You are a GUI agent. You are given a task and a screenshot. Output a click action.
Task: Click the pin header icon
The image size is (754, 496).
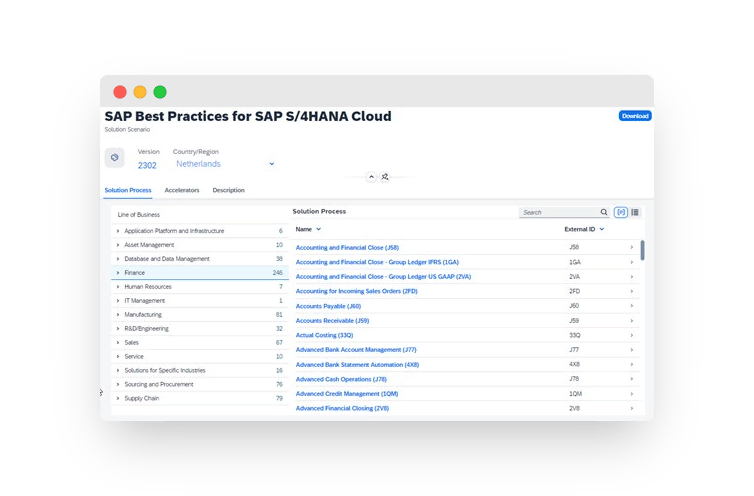pos(385,177)
